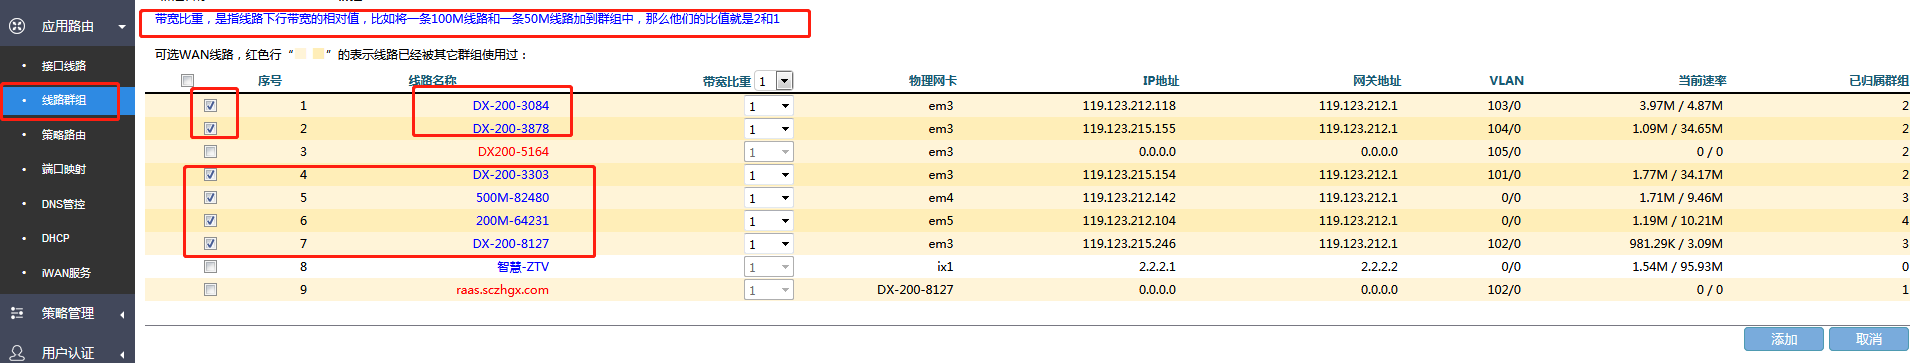Click the 应用路由 sidebar icon
Screen dimensions: 1920x363
click(16, 26)
